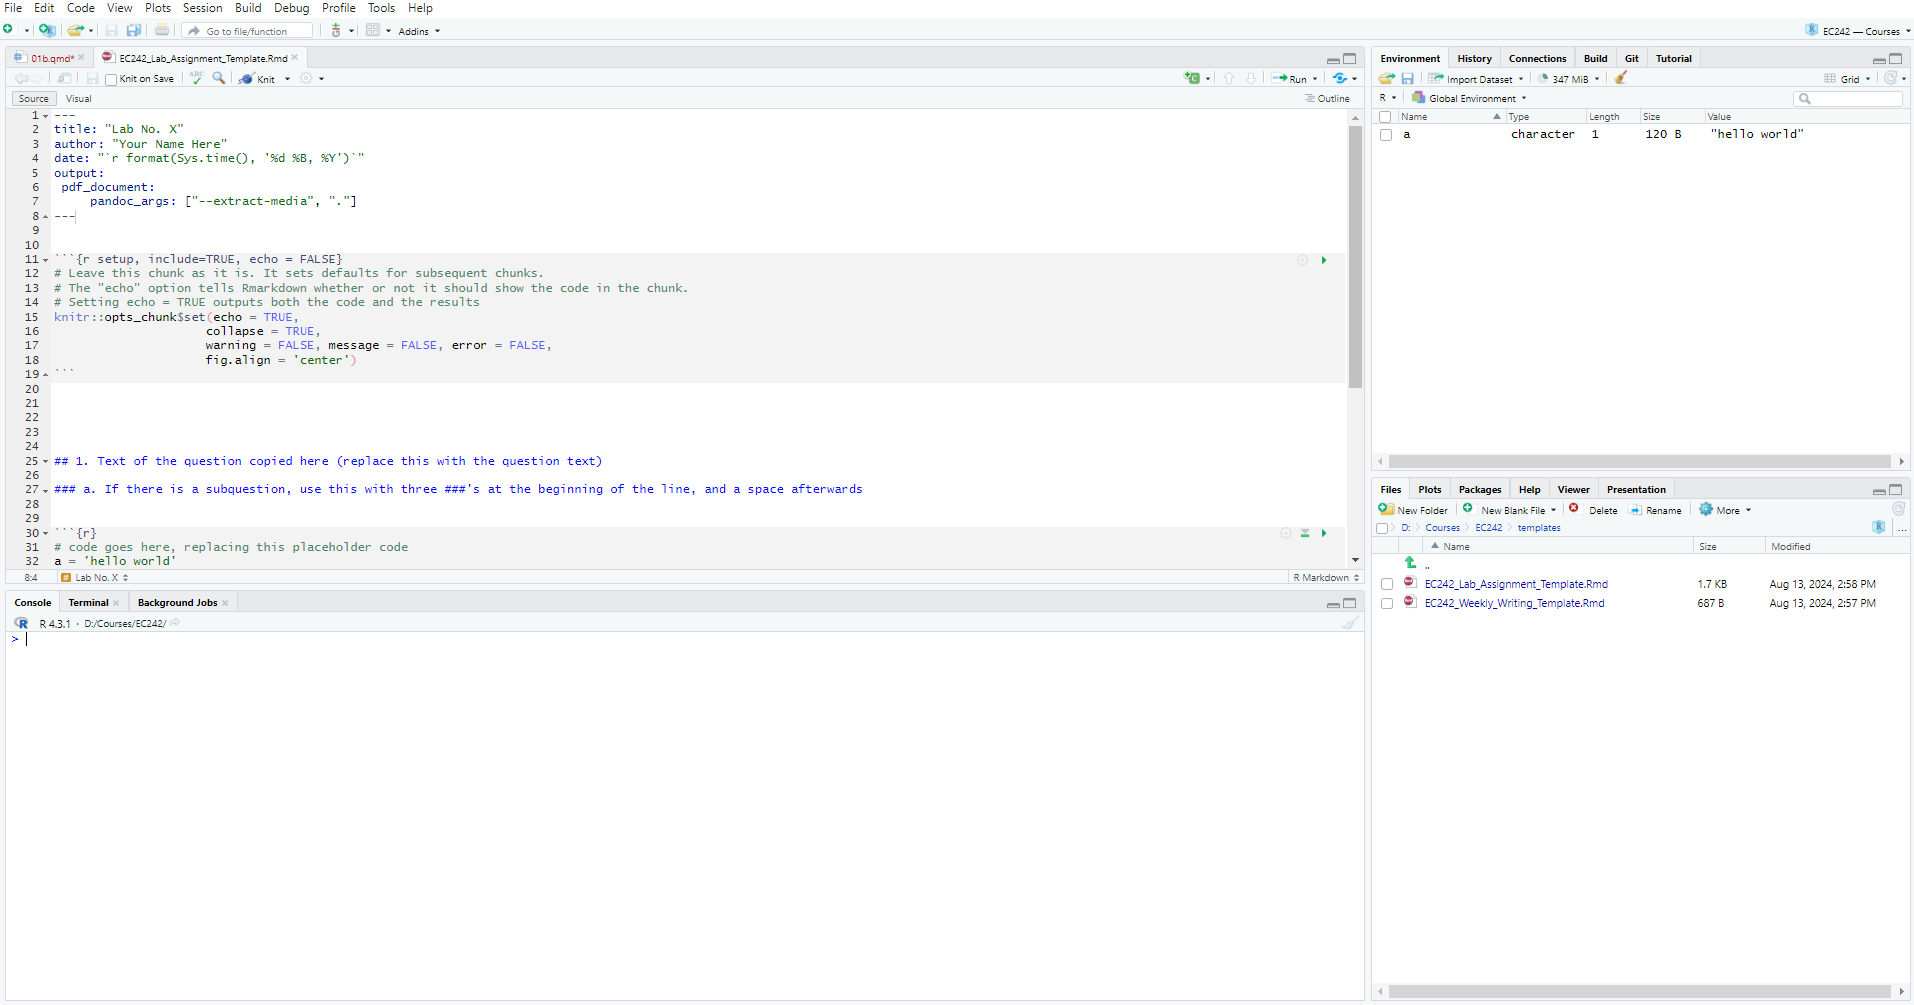Switch editor to Visual mode
The image size is (1914, 1005).
(x=79, y=99)
